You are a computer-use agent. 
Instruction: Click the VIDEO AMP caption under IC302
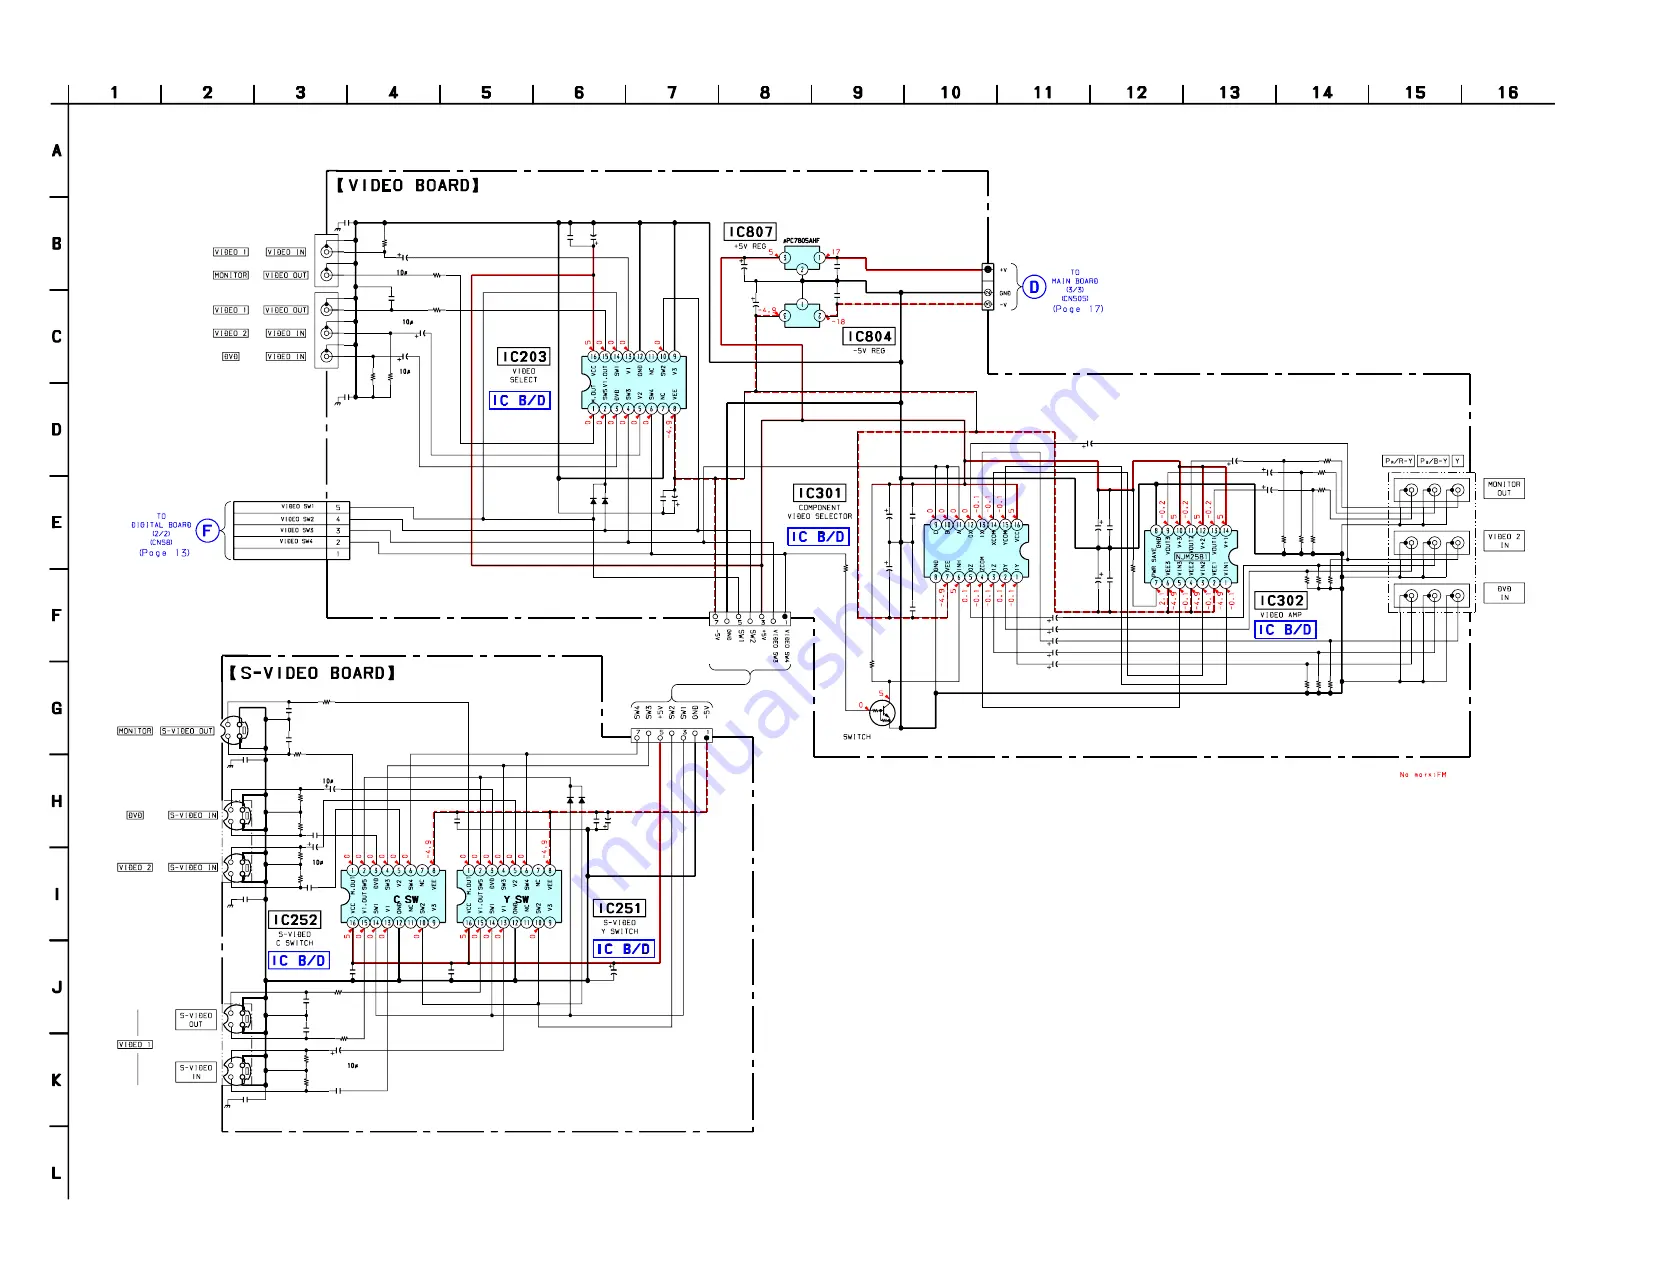1281,615
